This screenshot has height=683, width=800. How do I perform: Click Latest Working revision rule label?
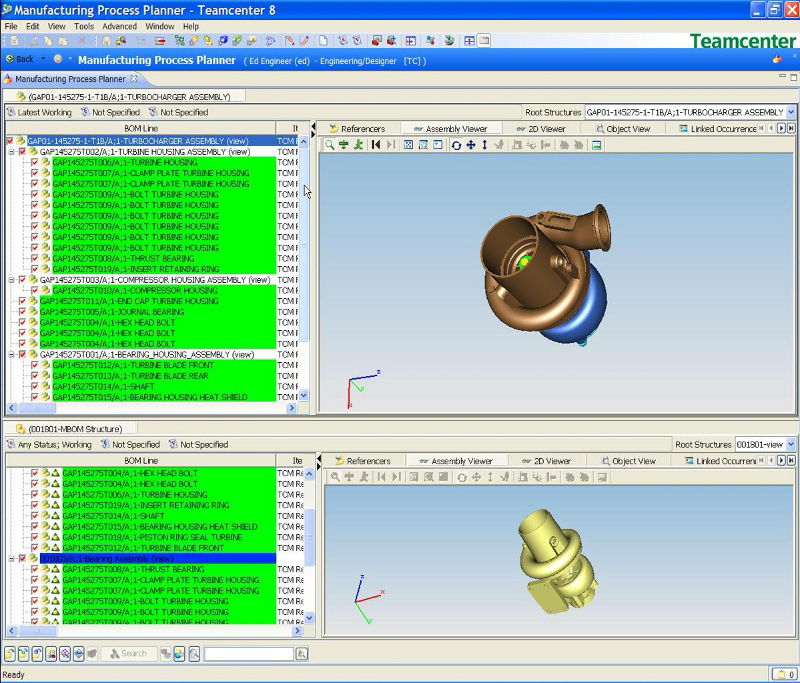[x=44, y=112]
